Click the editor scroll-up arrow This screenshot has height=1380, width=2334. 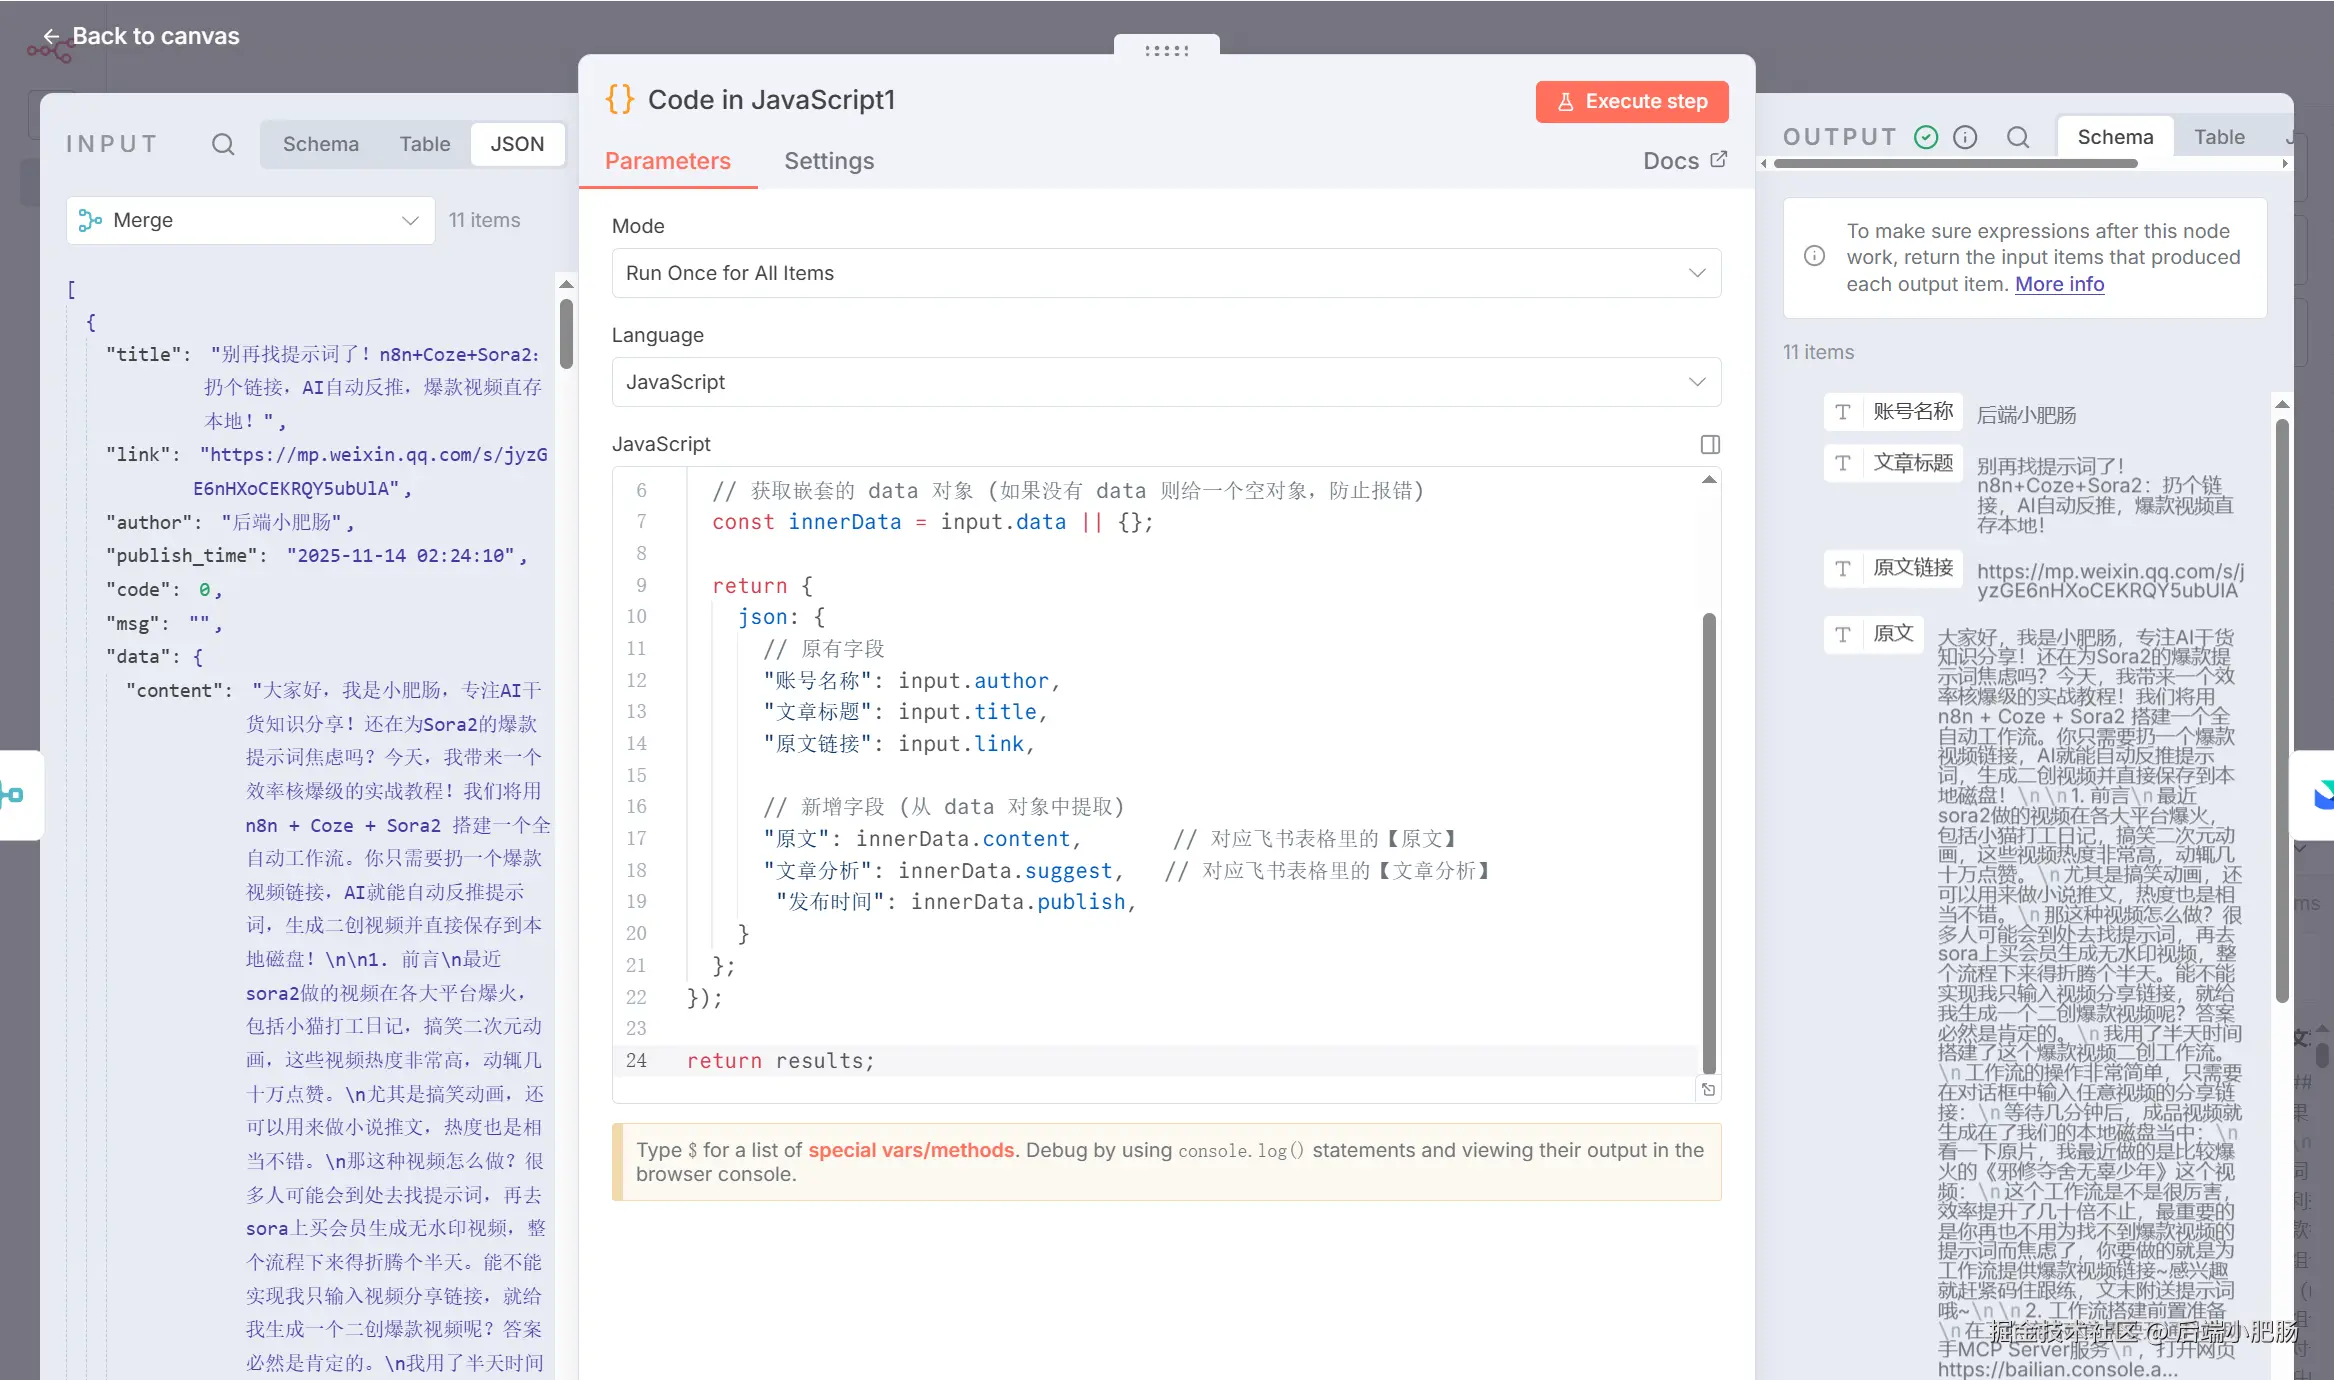point(1709,480)
